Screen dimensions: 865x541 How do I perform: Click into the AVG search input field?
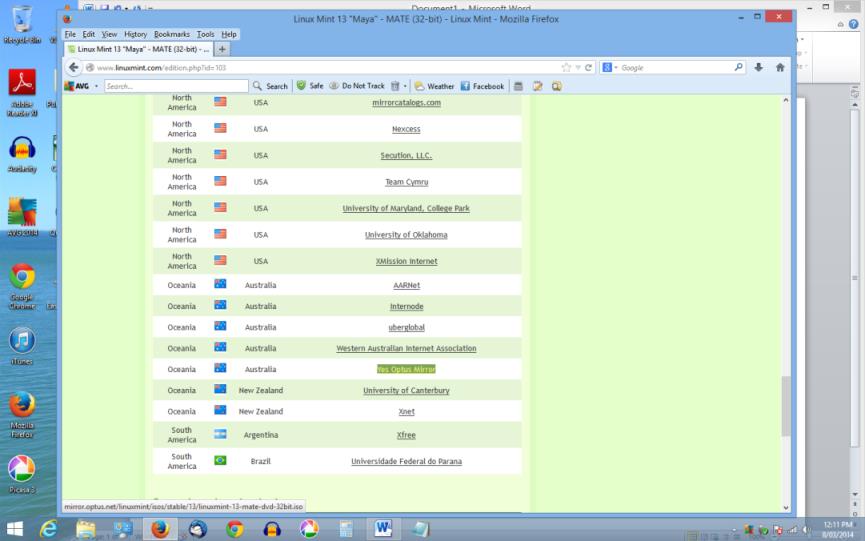coord(176,86)
